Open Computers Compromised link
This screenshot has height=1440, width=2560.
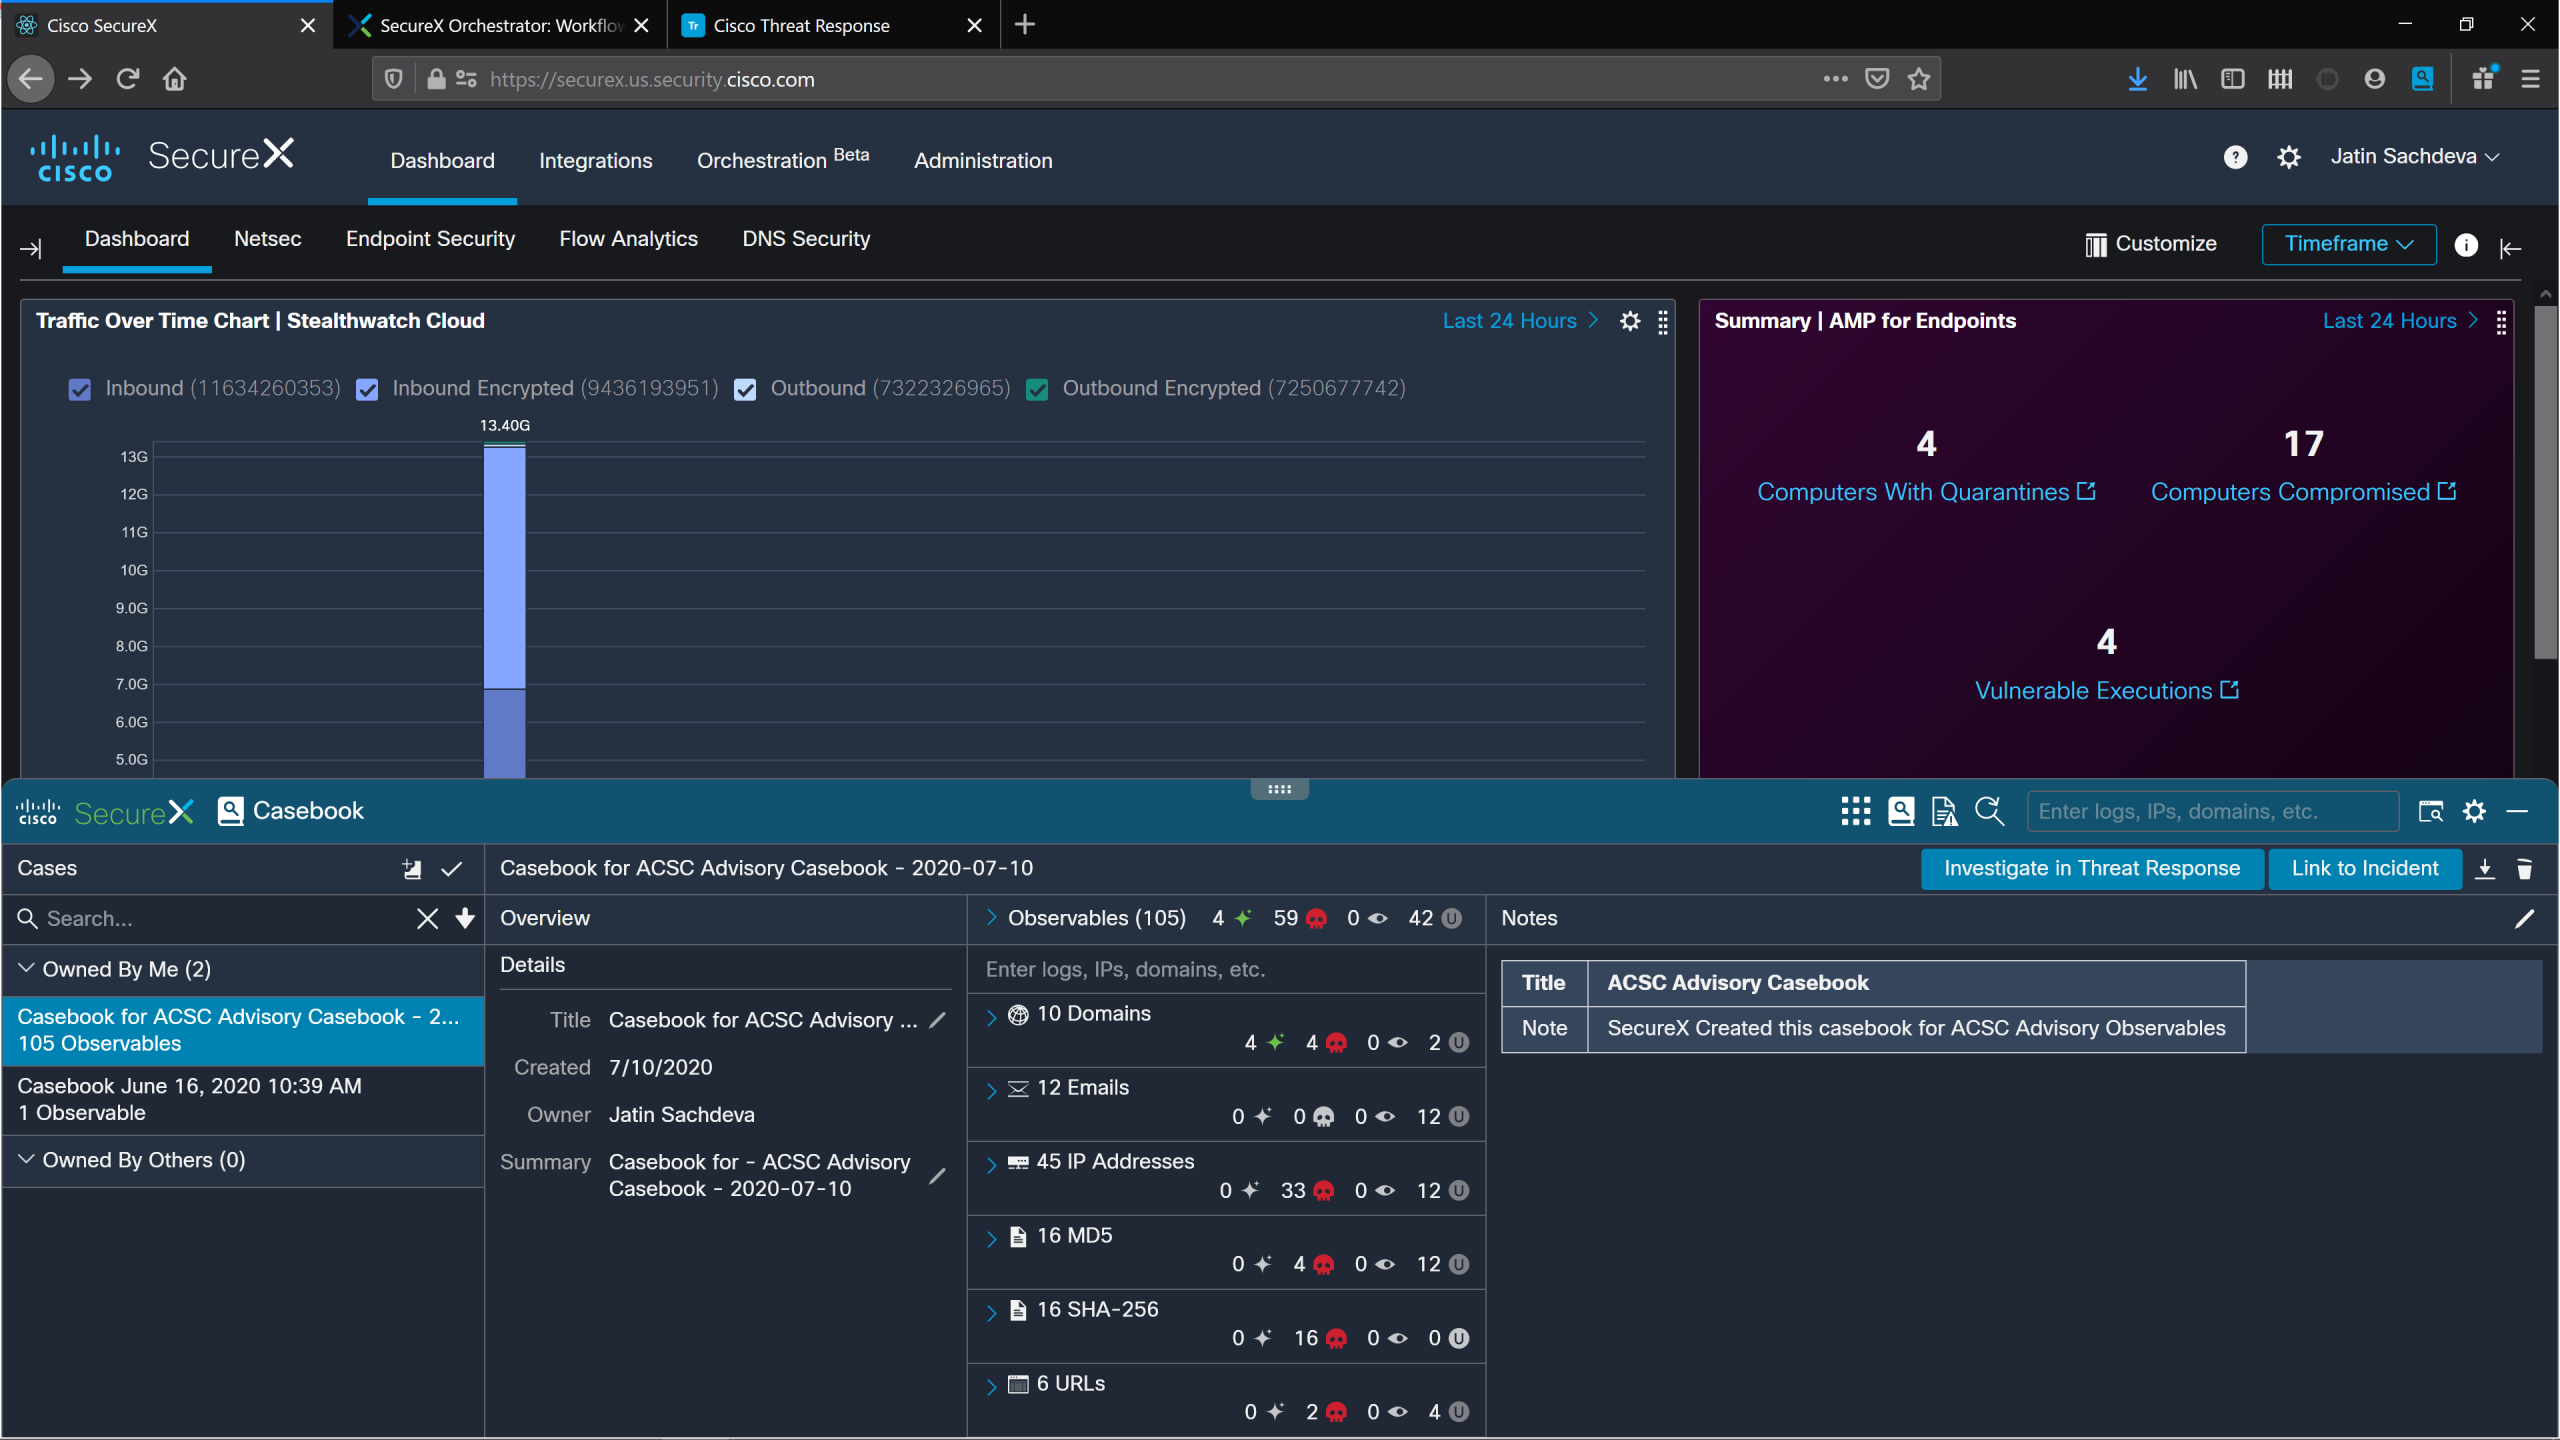[2303, 492]
